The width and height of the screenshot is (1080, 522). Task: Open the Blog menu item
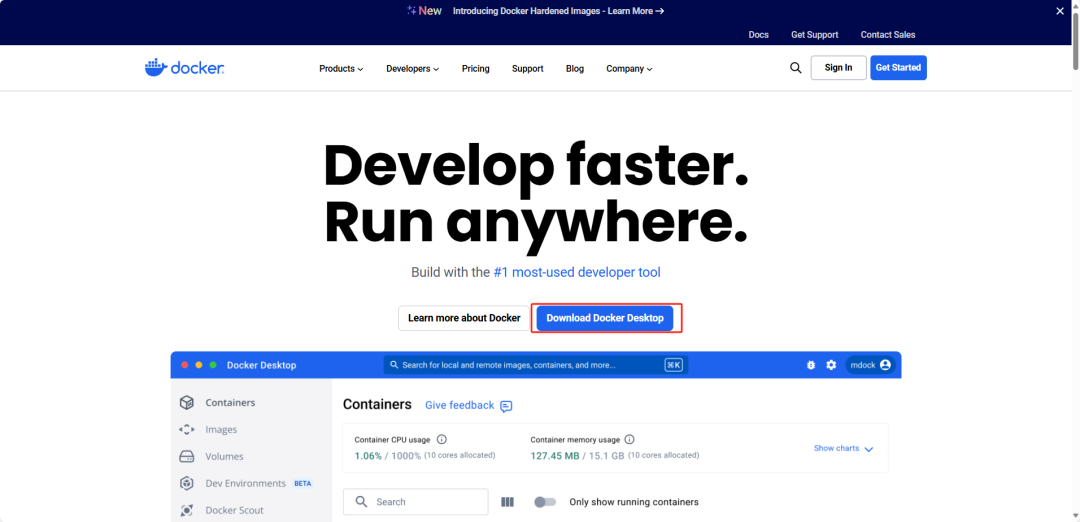click(x=574, y=68)
